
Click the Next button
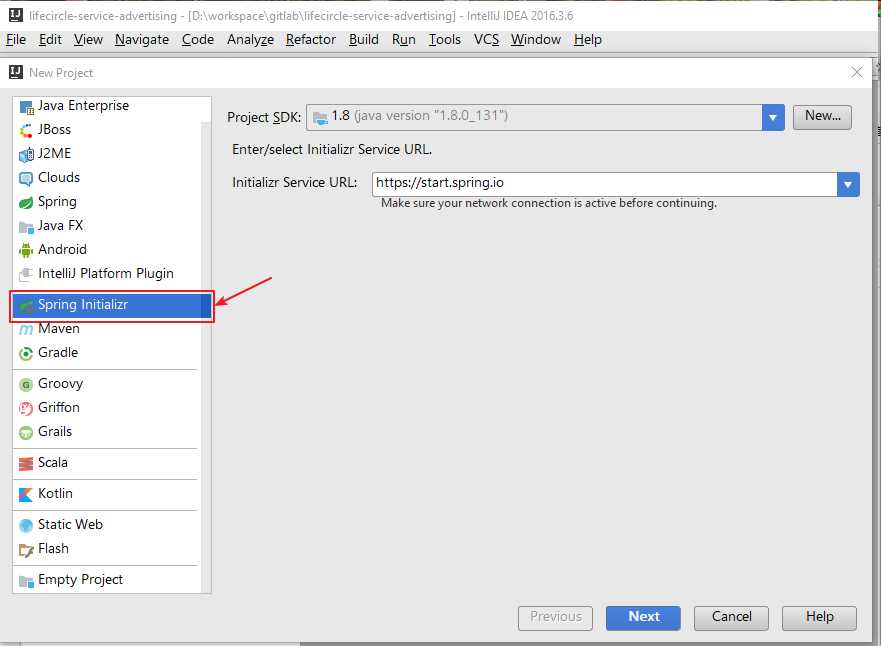[x=643, y=618]
